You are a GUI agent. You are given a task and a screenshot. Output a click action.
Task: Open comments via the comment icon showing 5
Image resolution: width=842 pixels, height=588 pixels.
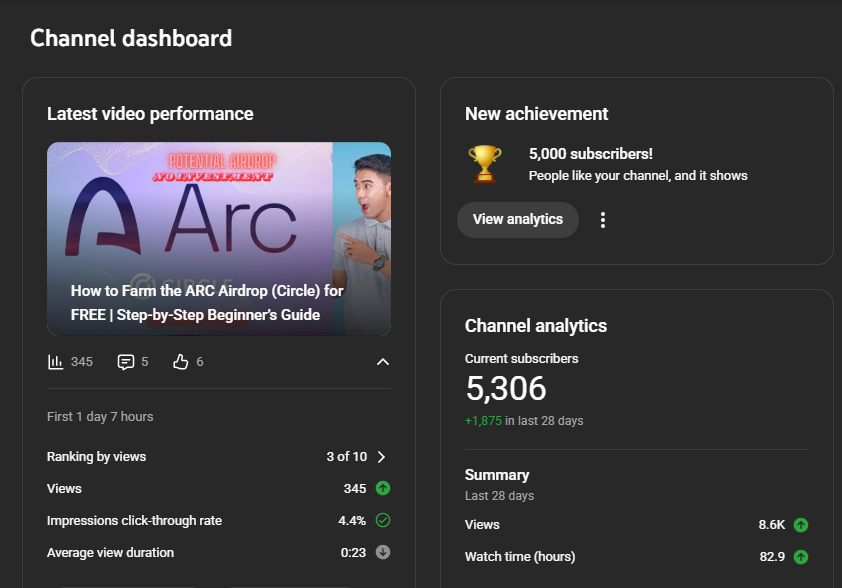[x=125, y=362]
